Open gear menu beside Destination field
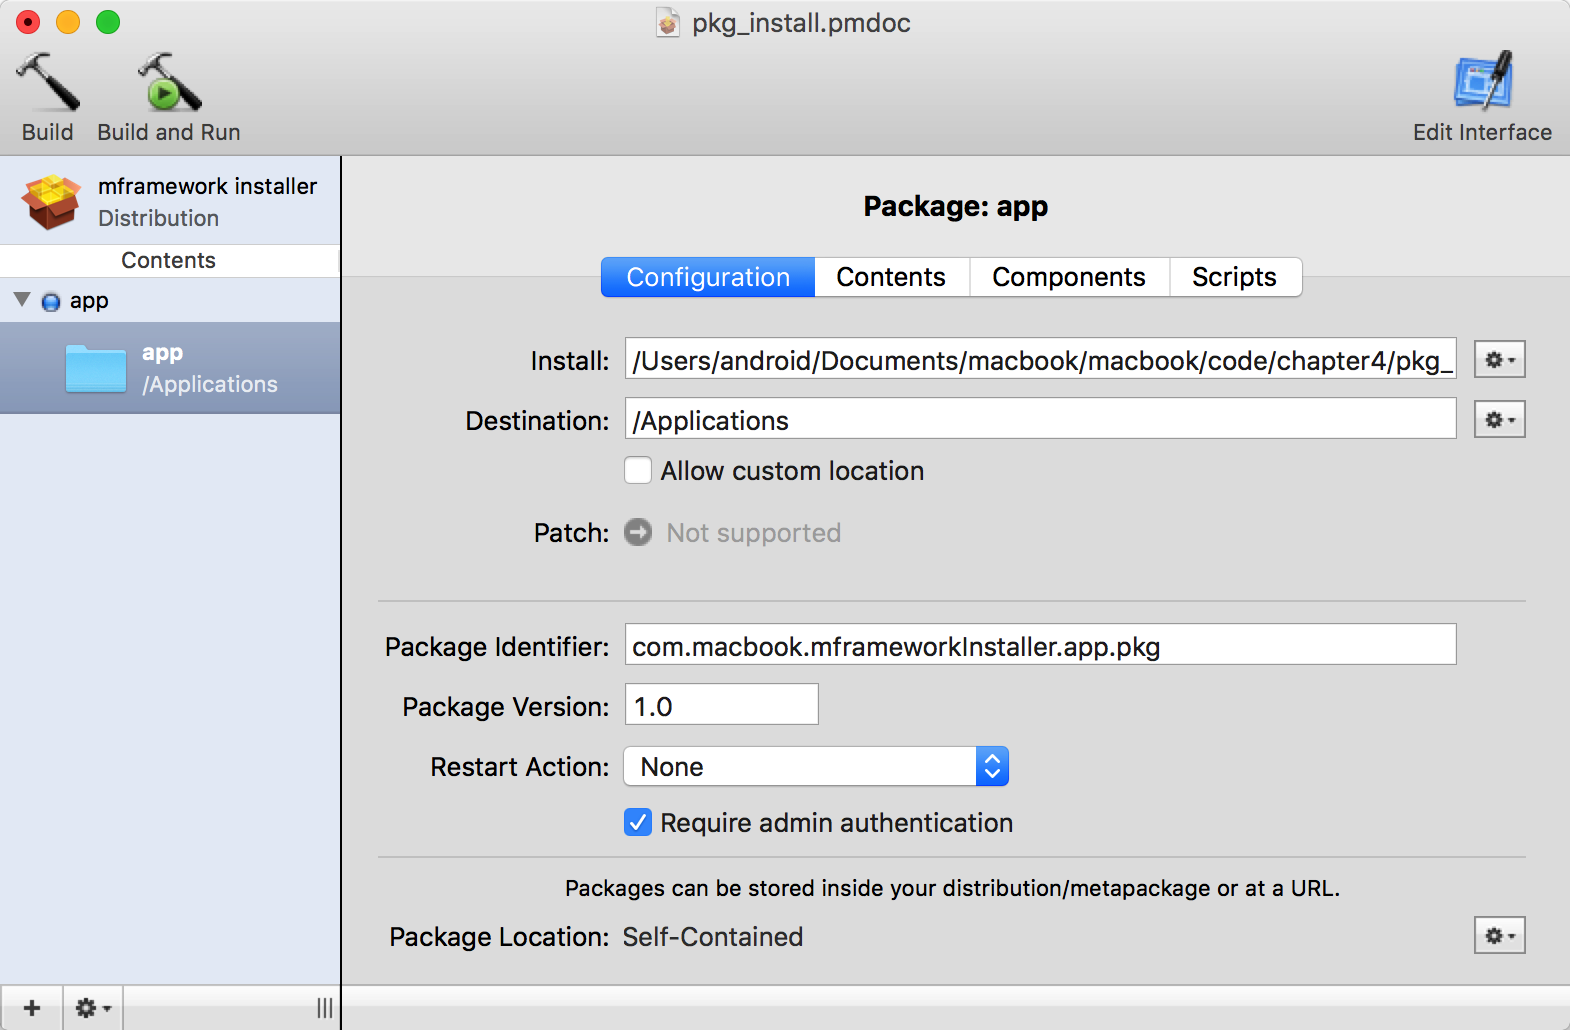Viewport: 1570px width, 1030px height. click(1499, 420)
